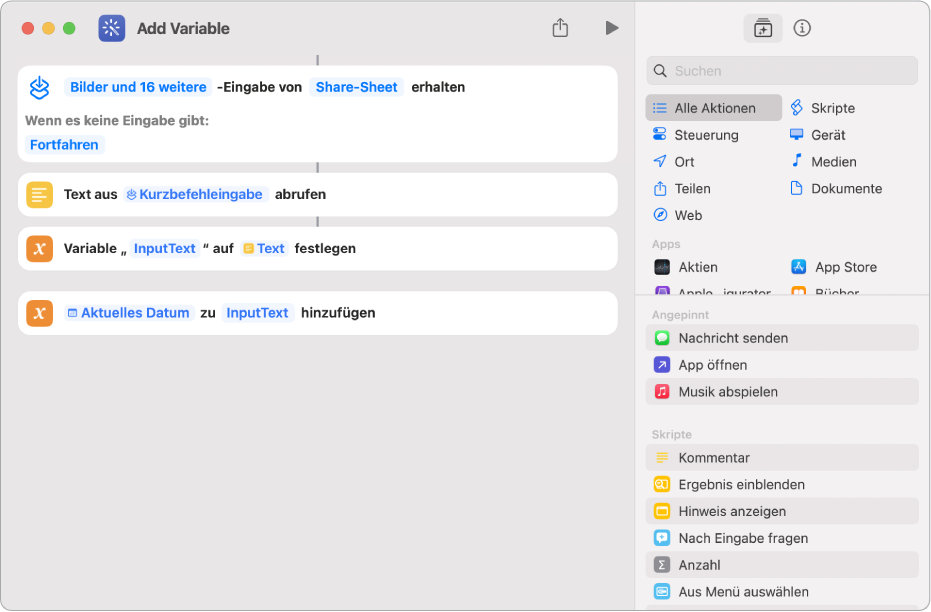
Task: Click the Nachricht senden icon
Action: coord(661,338)
